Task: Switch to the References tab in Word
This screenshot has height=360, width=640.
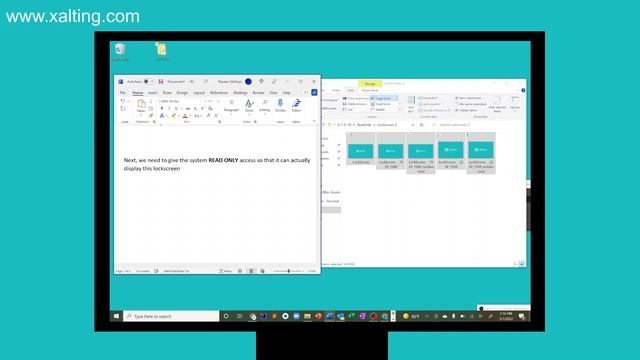Action: pyautogui.click(x=219, y=93)
